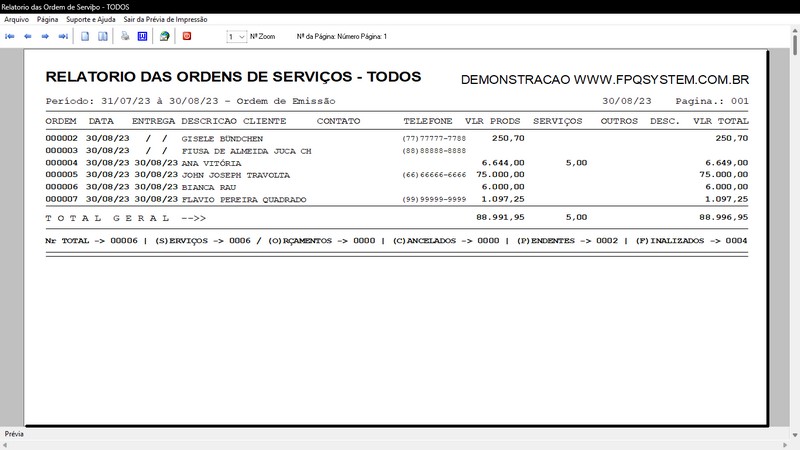Click phone (88)88888-8888
800x450 pixels.
(434, 151)
